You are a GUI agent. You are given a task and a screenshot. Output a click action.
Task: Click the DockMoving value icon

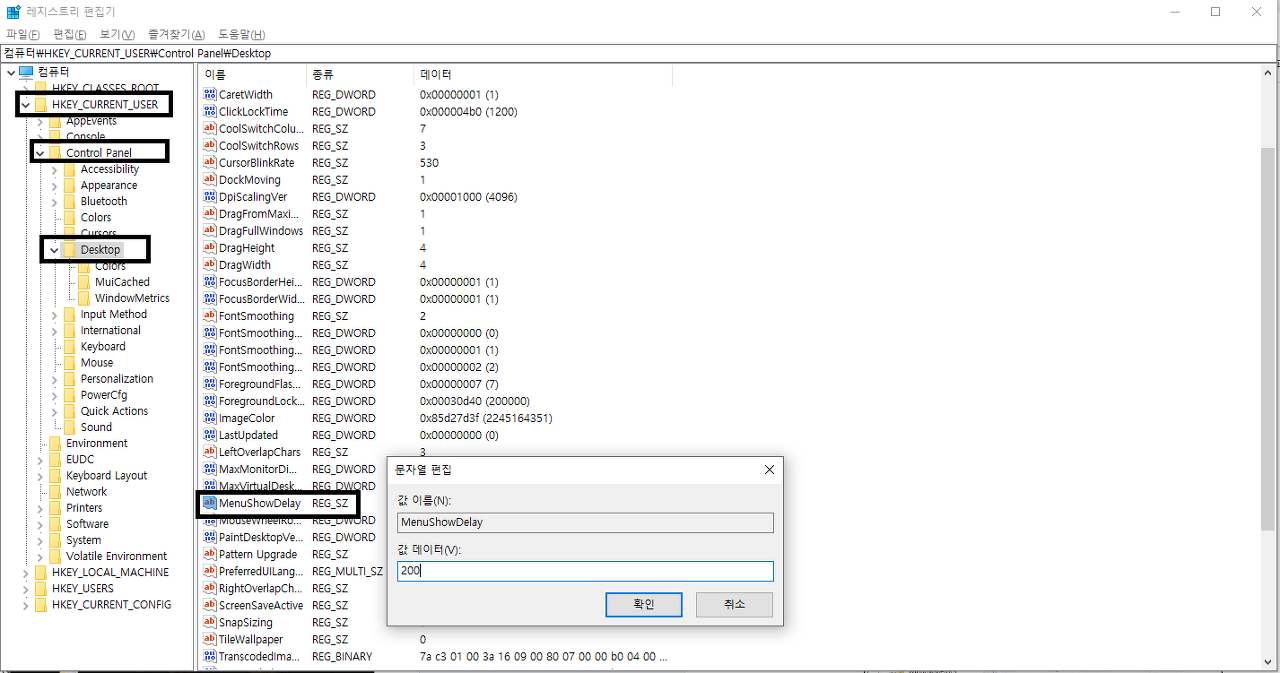point(210,179)
